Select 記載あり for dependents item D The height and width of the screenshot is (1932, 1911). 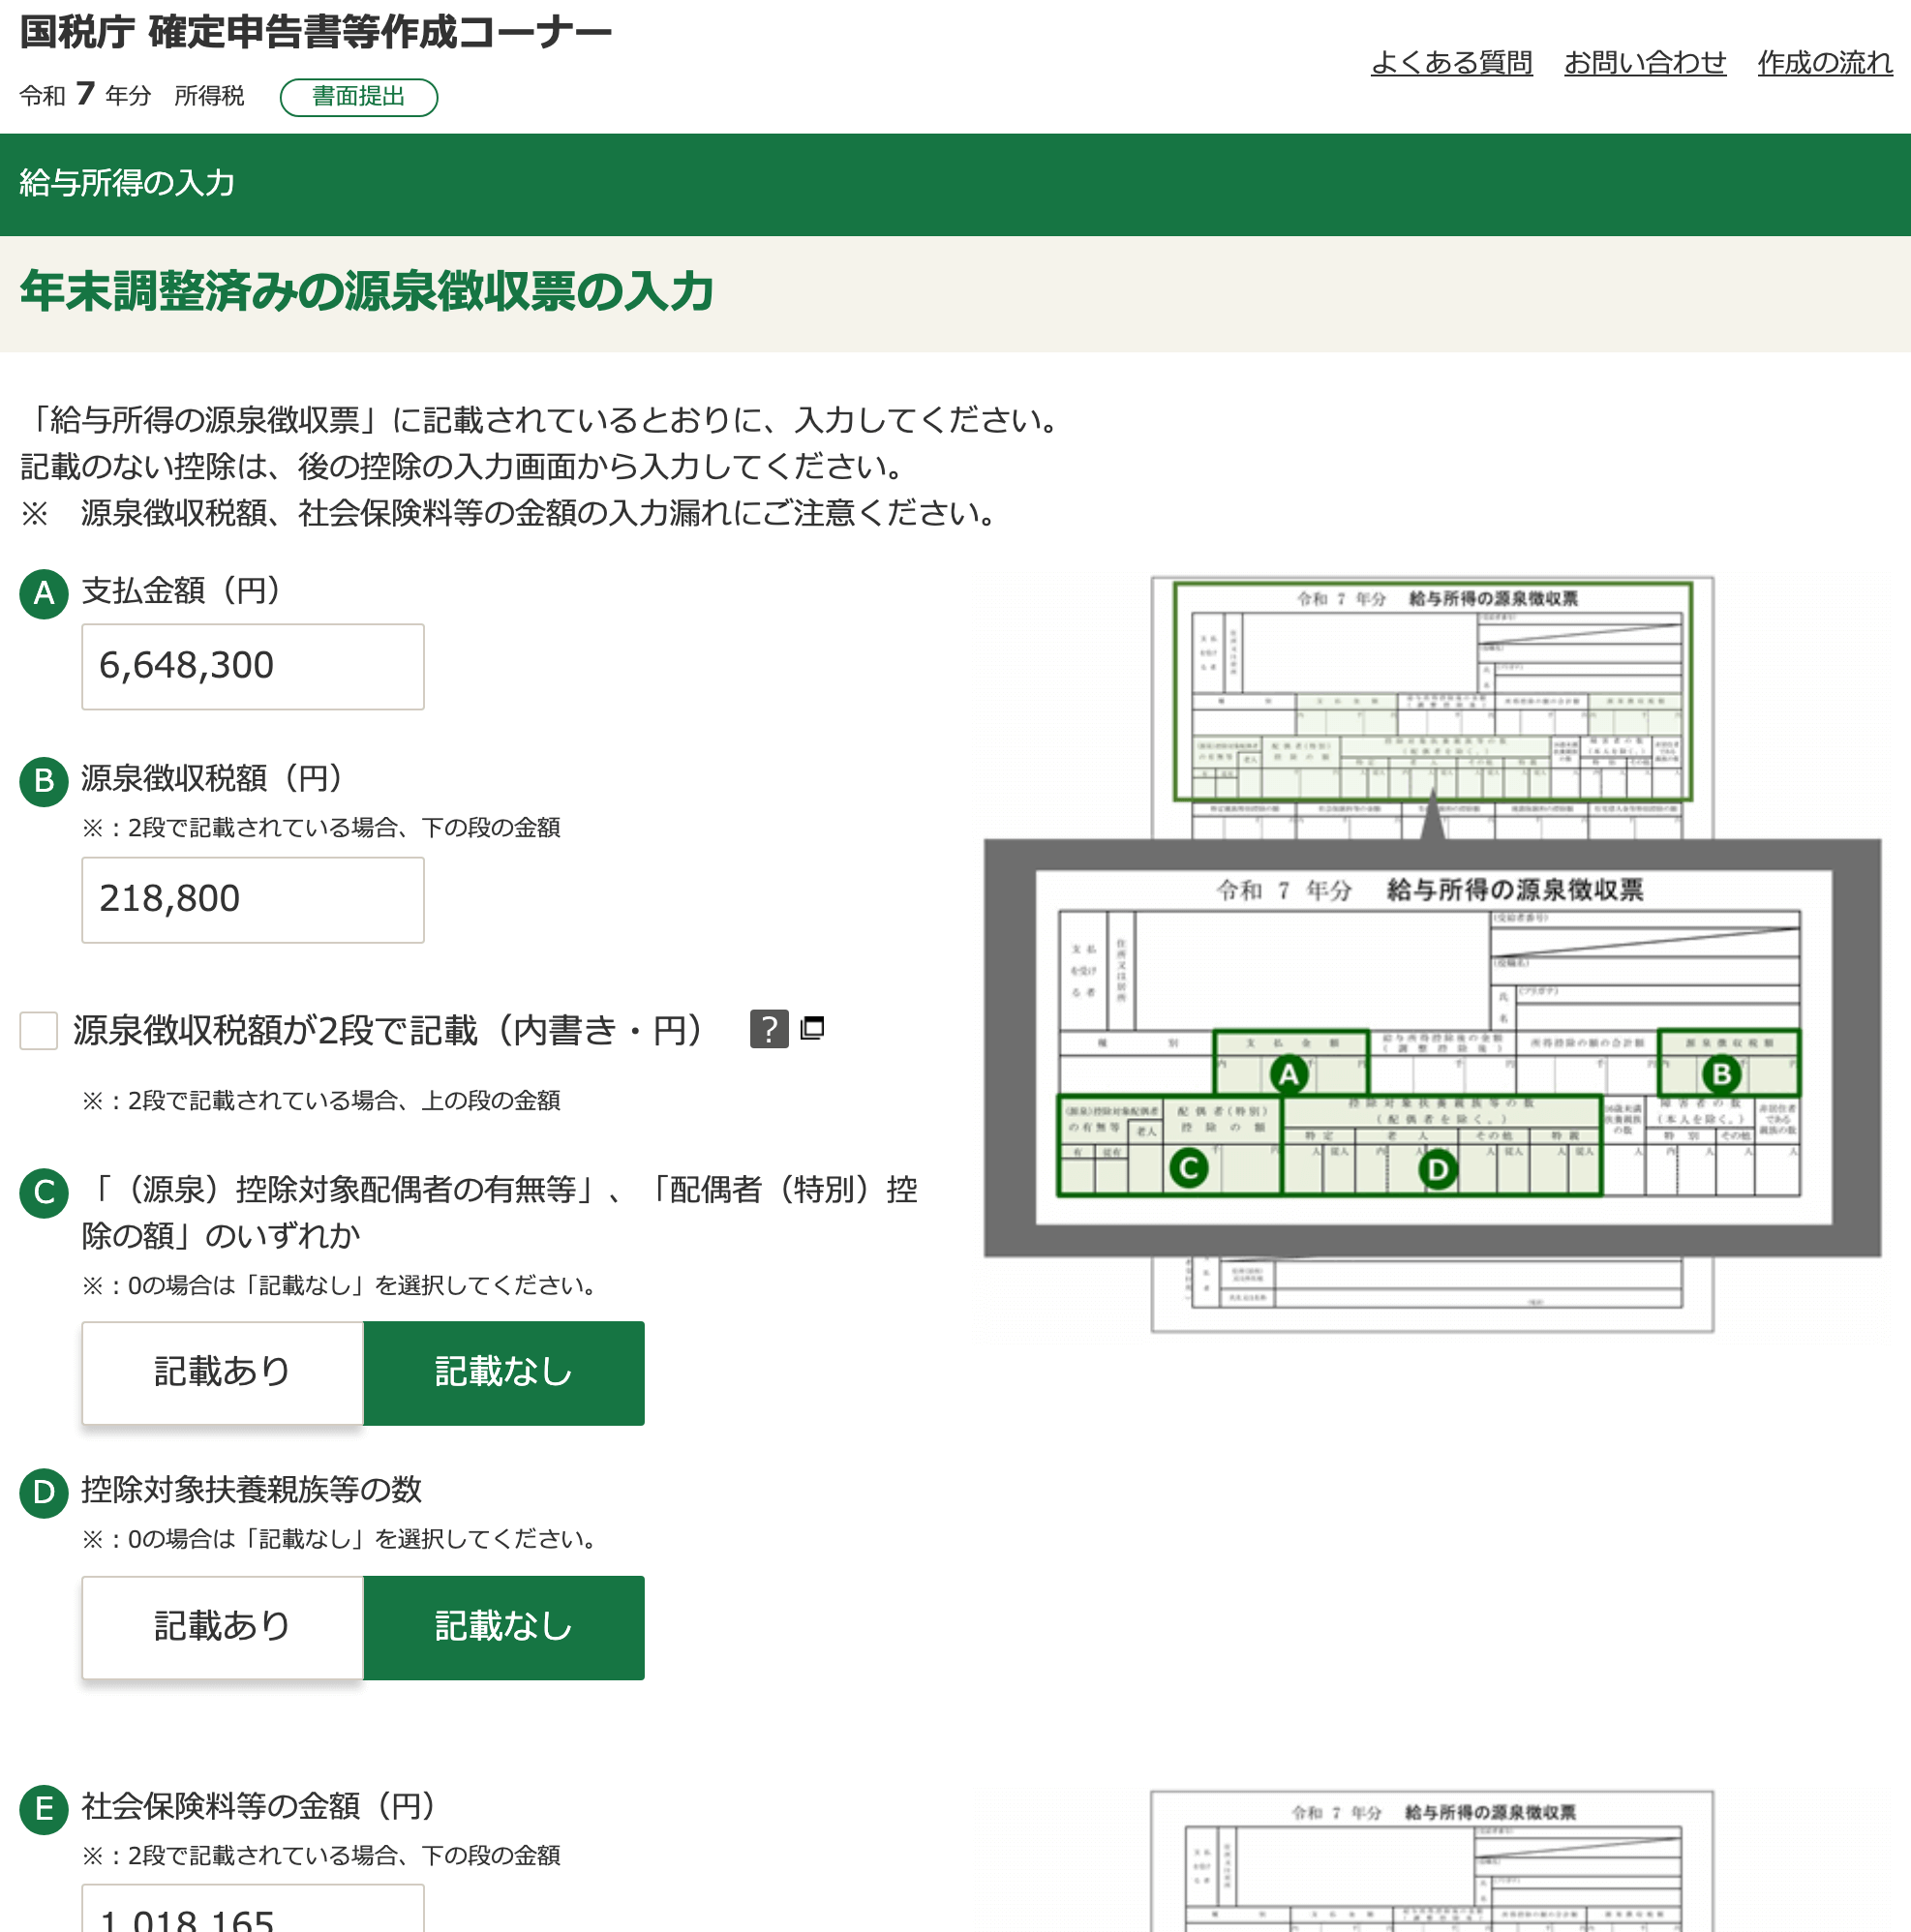222,1627
